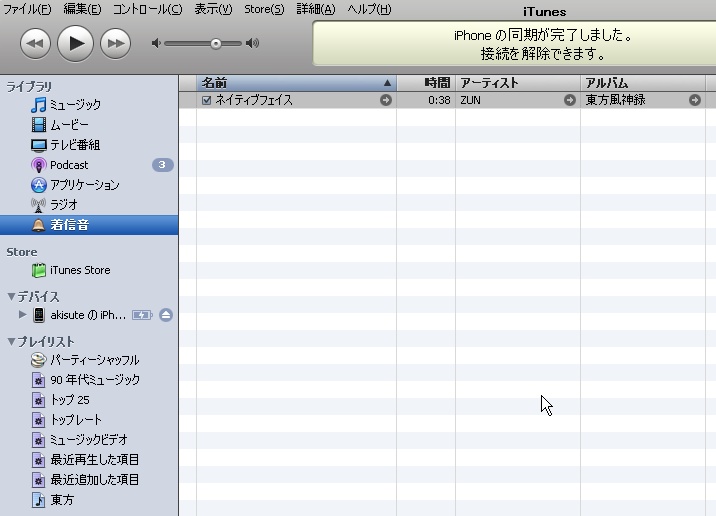
Task: Expand the akisute の iPhone device tree
Action: (x=22, y=315)
